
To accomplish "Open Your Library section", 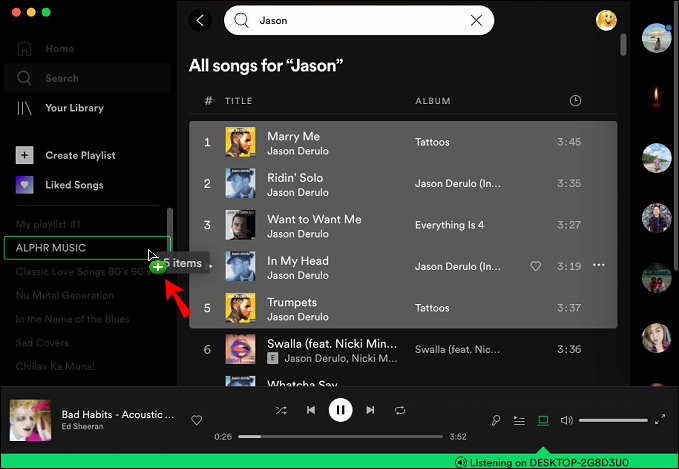I will tap(74, 108).
